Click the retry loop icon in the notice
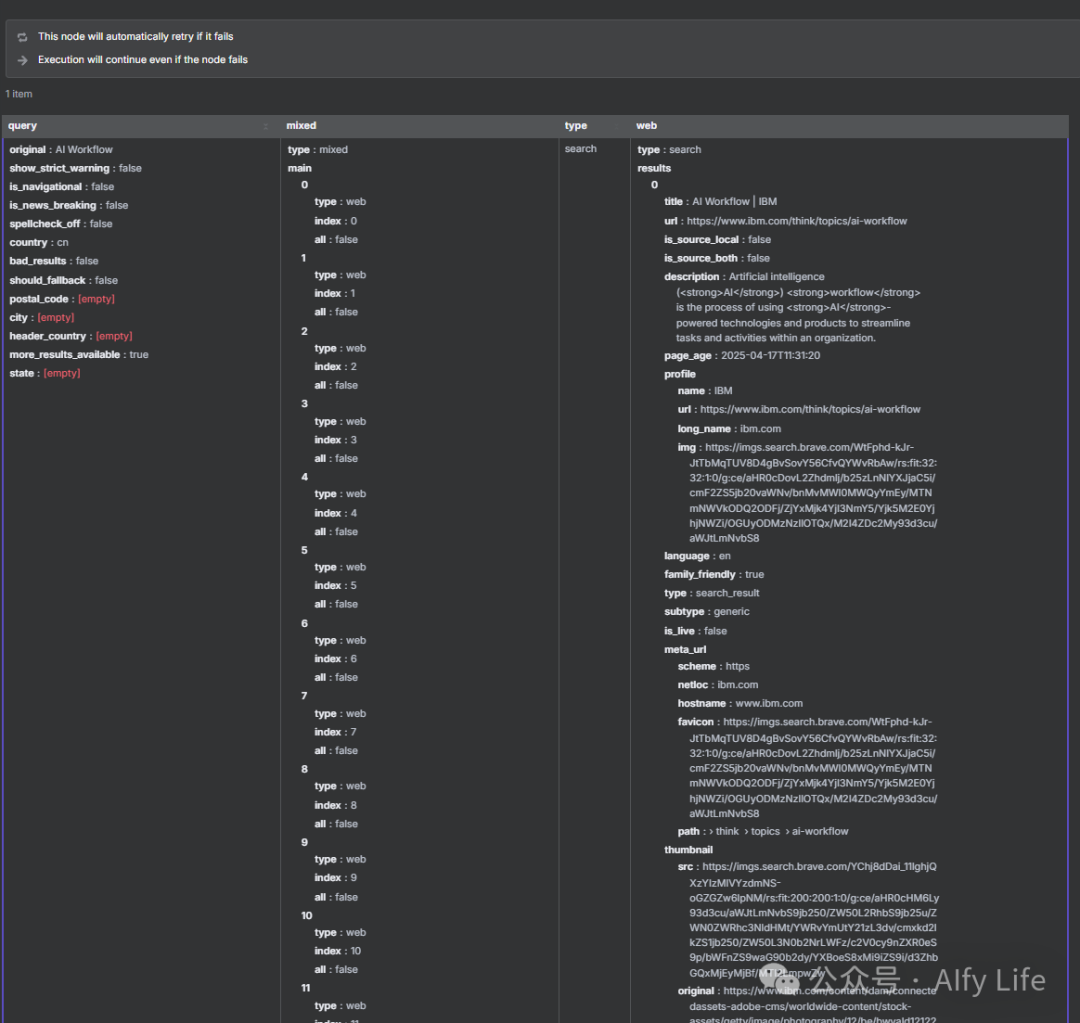The width and height of the screenshot is (1080, 1023). coord(22,37)
